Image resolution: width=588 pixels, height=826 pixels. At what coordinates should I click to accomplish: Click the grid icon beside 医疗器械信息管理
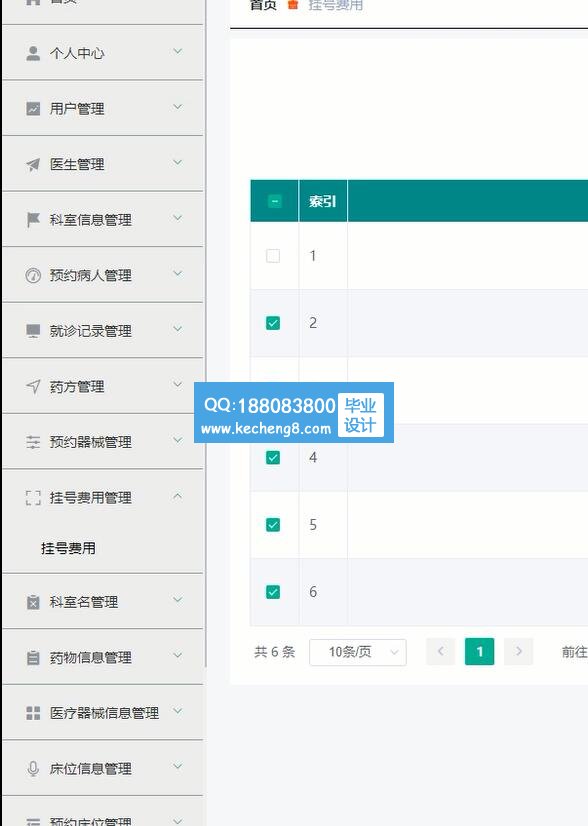click(x=33, y=713)
